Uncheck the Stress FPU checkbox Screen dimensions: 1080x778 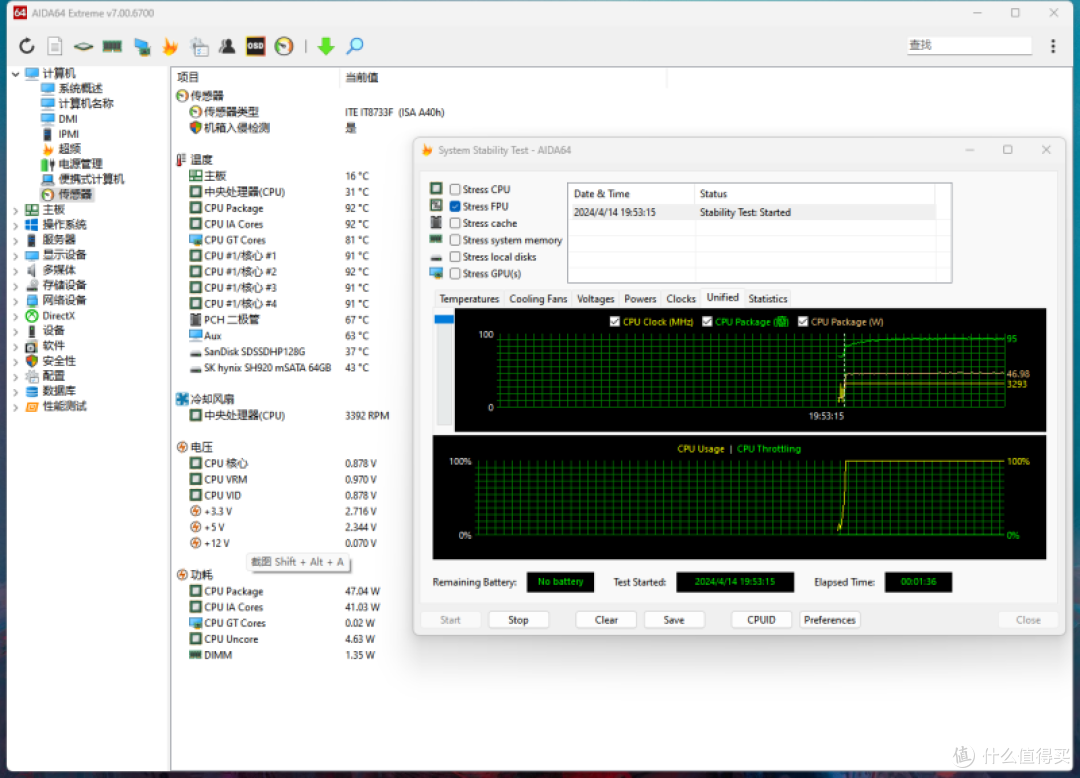[x=455, y=207]
